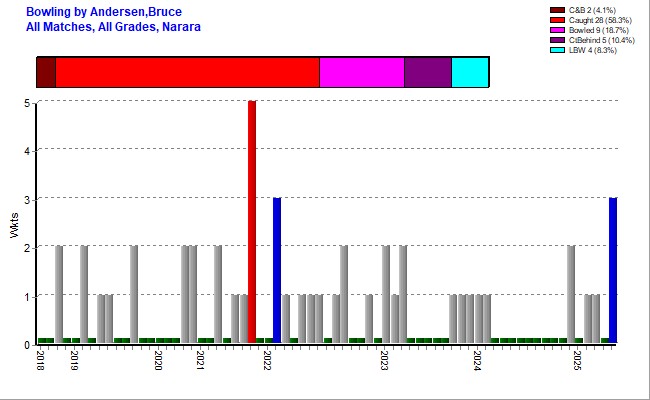Click the gray two-wicket bar just before 2025
Viewport: 650px width, 400px height.
point(571,294)
